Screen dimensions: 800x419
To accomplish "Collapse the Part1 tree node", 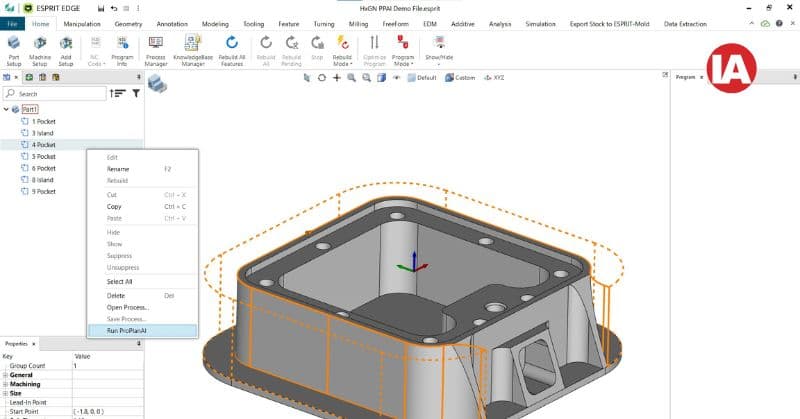I will click(x=6, y=109).
